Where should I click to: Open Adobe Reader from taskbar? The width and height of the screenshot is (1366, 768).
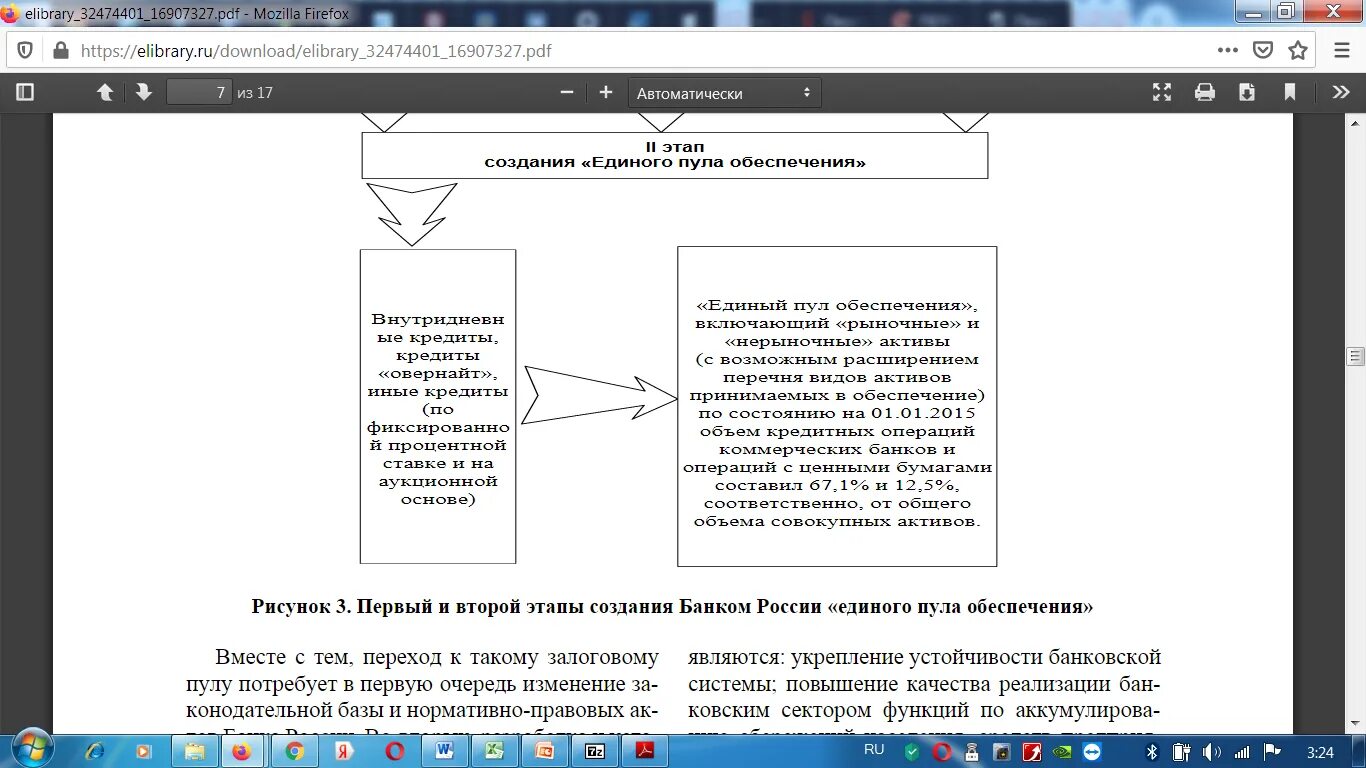(645, 751)
